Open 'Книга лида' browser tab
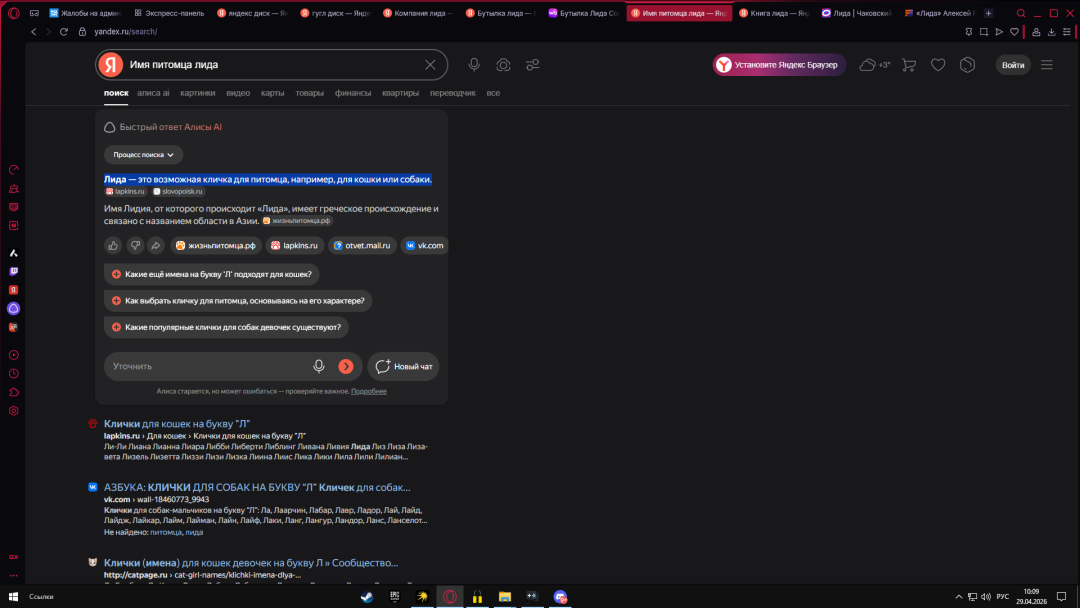 point(774,13)
